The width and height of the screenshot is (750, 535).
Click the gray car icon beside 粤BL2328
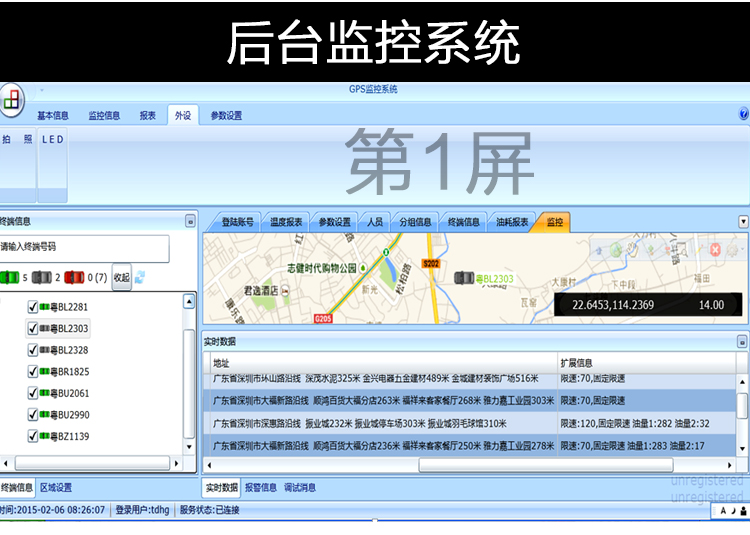(44, 350)
